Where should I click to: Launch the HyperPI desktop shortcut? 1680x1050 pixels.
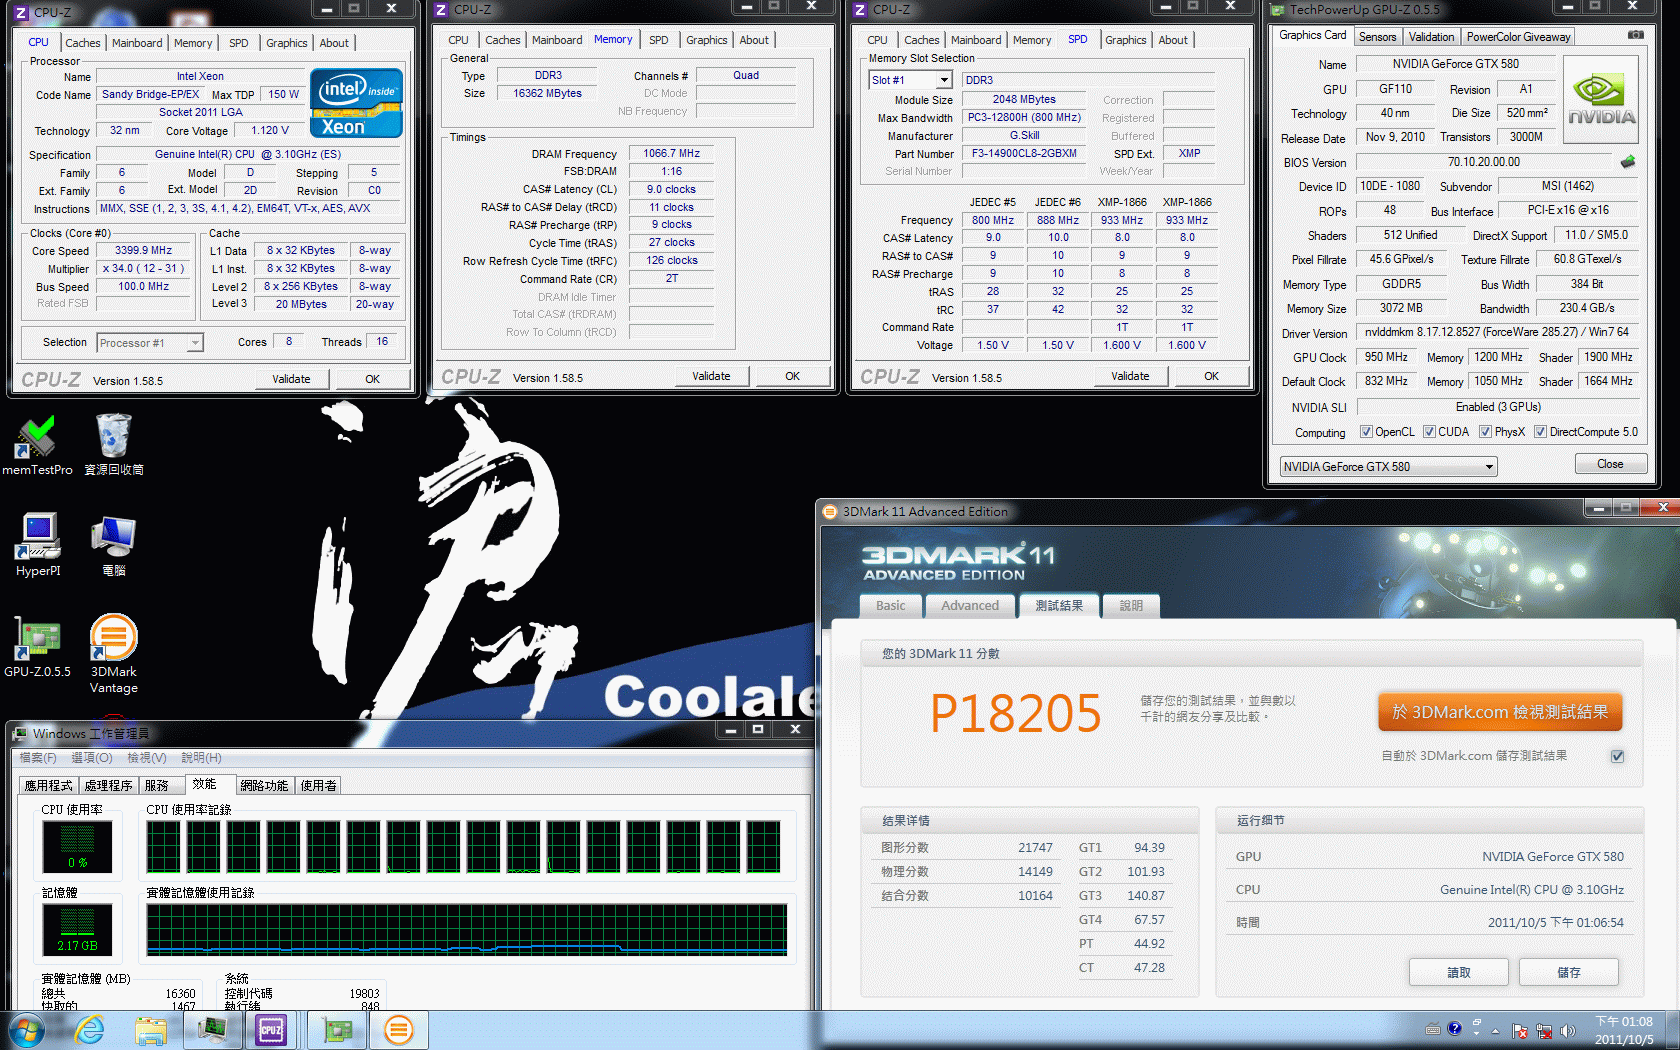coord(38,545)
